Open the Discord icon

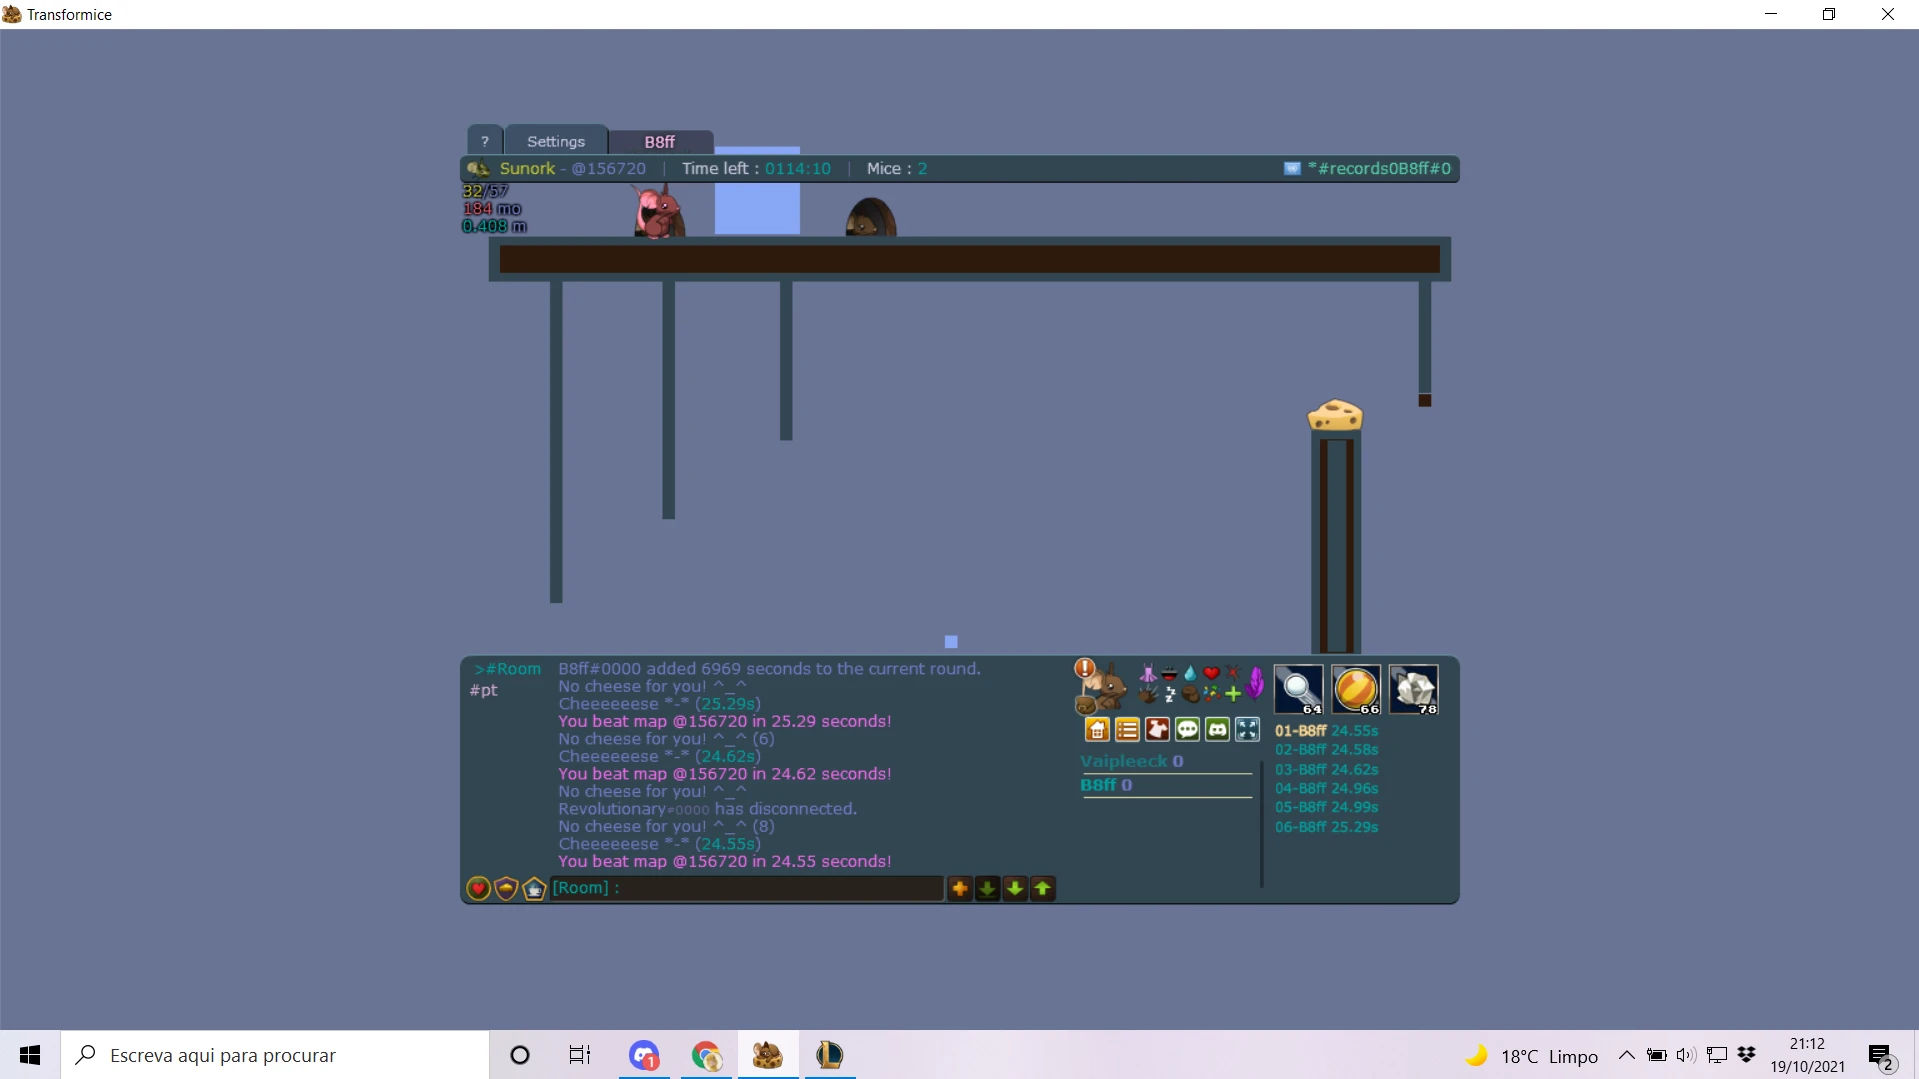click(1217, 730)
